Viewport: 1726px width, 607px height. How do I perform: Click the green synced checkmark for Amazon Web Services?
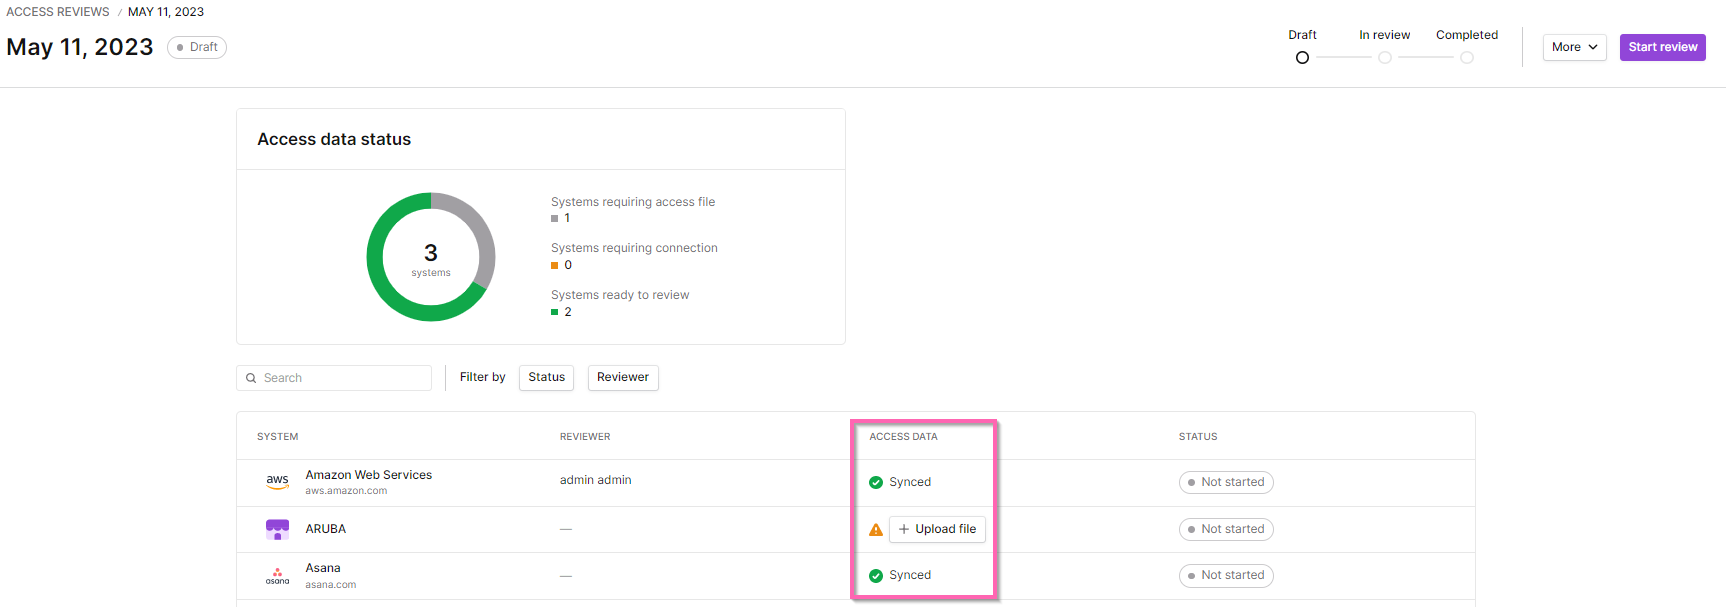(x=876, y=482)
